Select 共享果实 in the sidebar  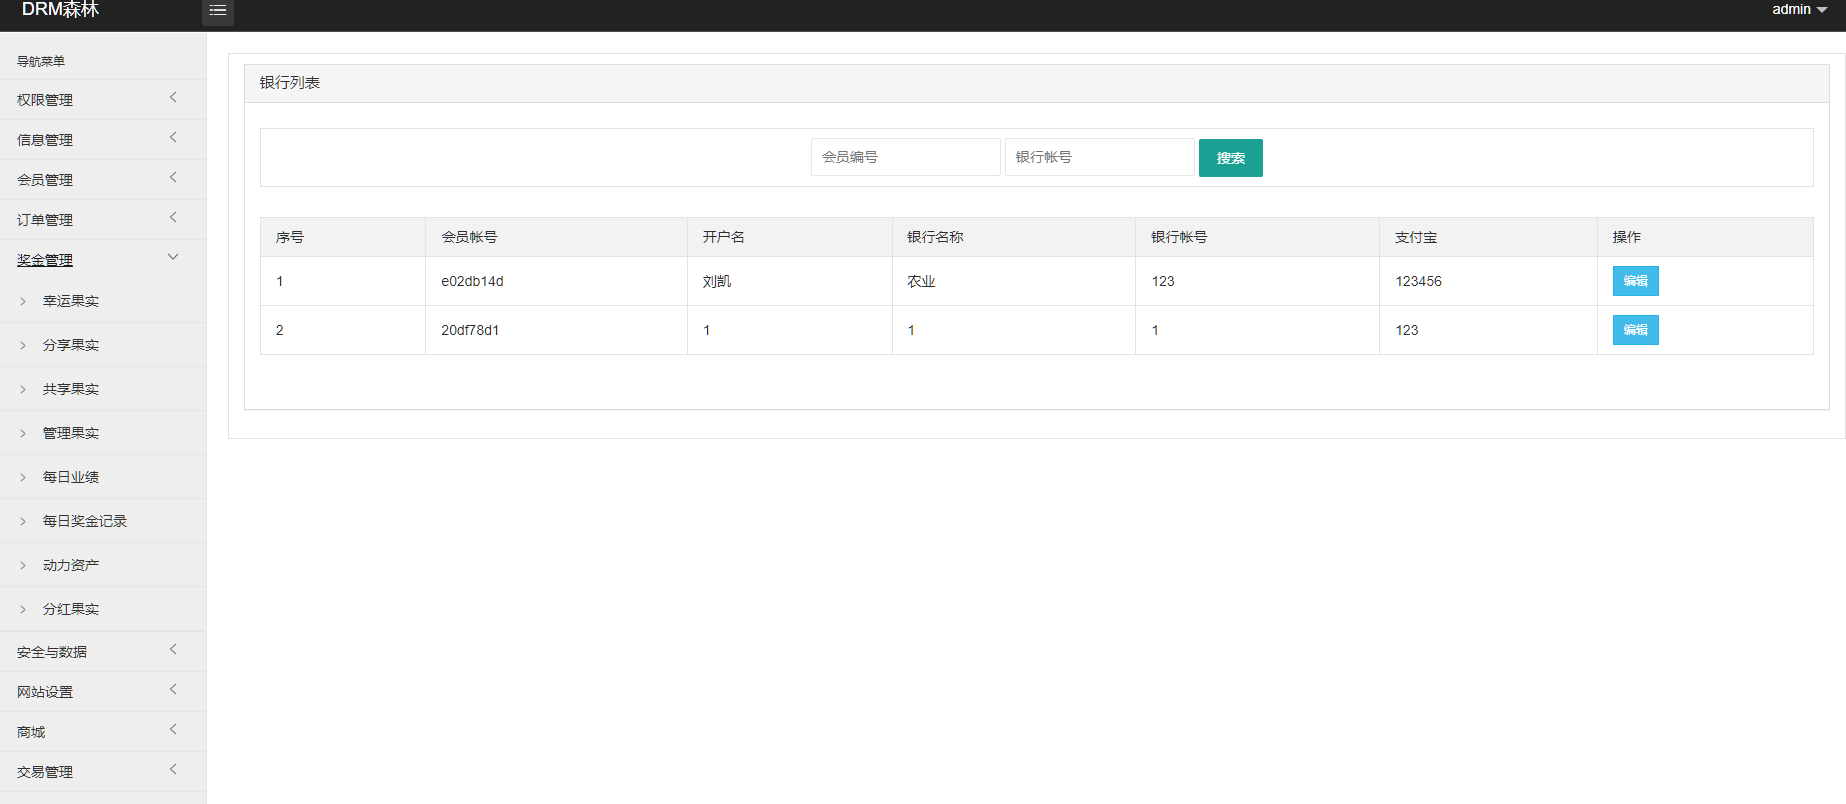(x=70, y=389)
